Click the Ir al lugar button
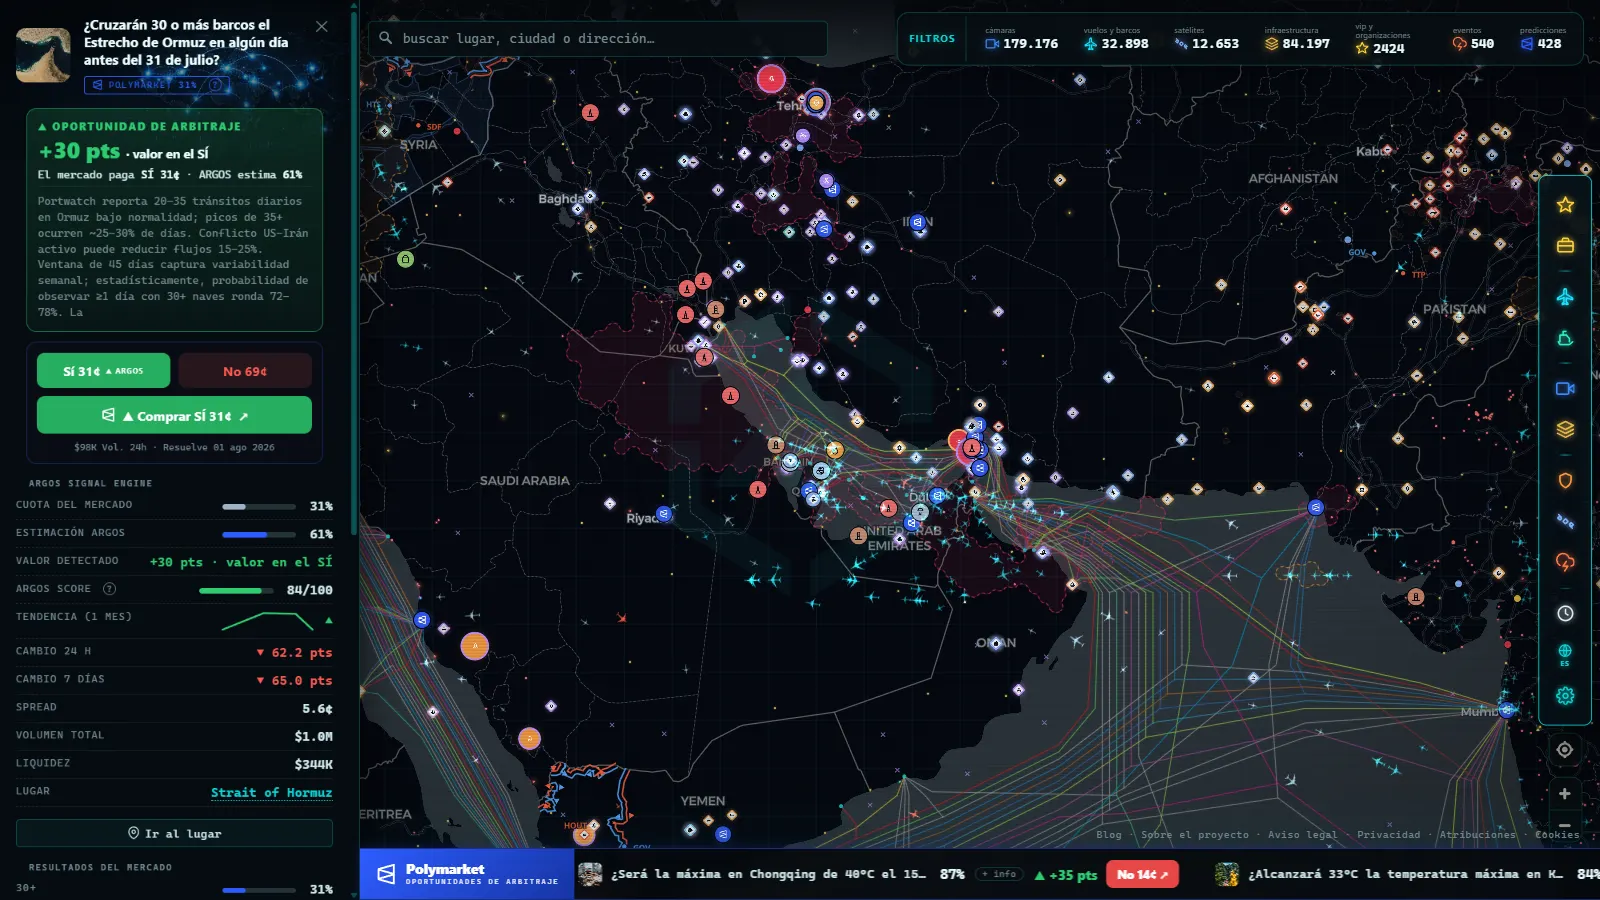Viewport: 1600px width, 900px height. (x=174, y=833)
